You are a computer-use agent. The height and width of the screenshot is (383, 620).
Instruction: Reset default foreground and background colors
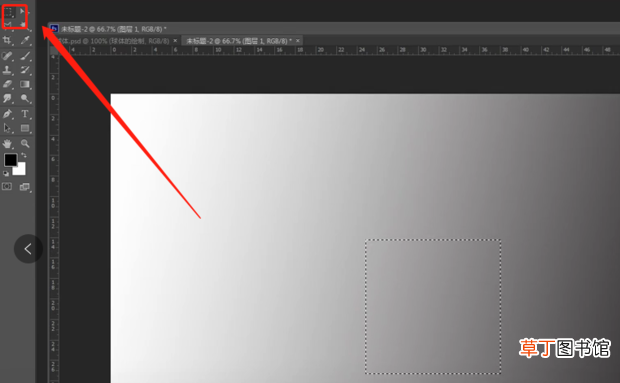pyautogui.click(x=6, y=173)
